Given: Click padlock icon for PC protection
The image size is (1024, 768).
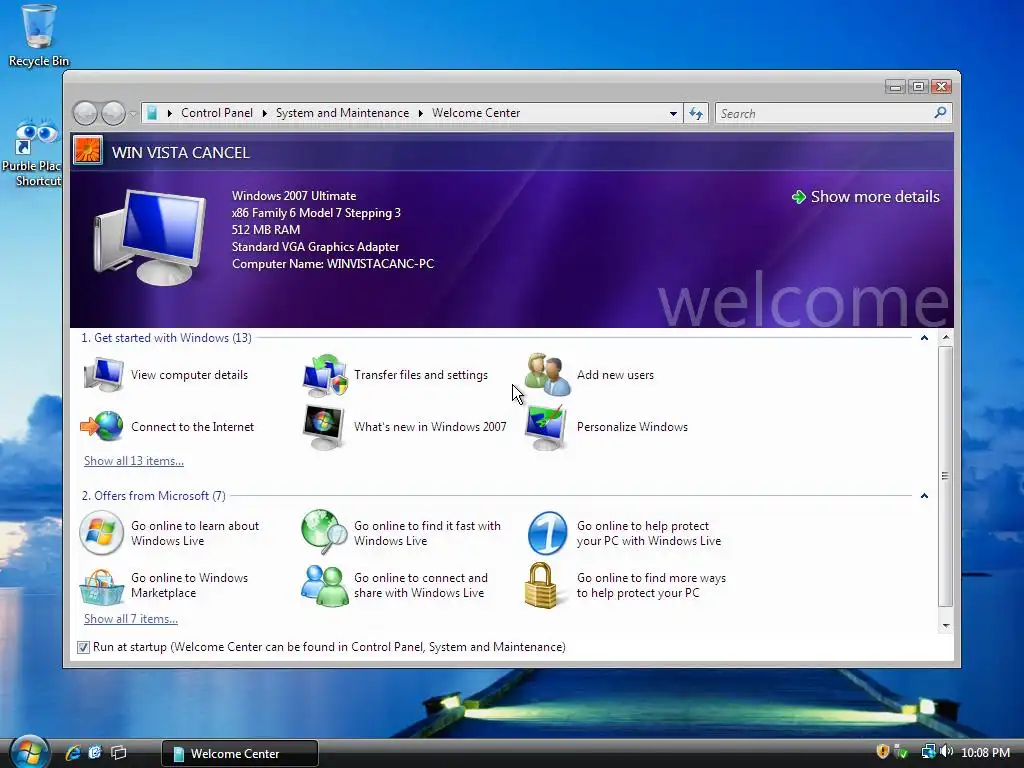Looking at the screenshot, I should tap(542, 585).
